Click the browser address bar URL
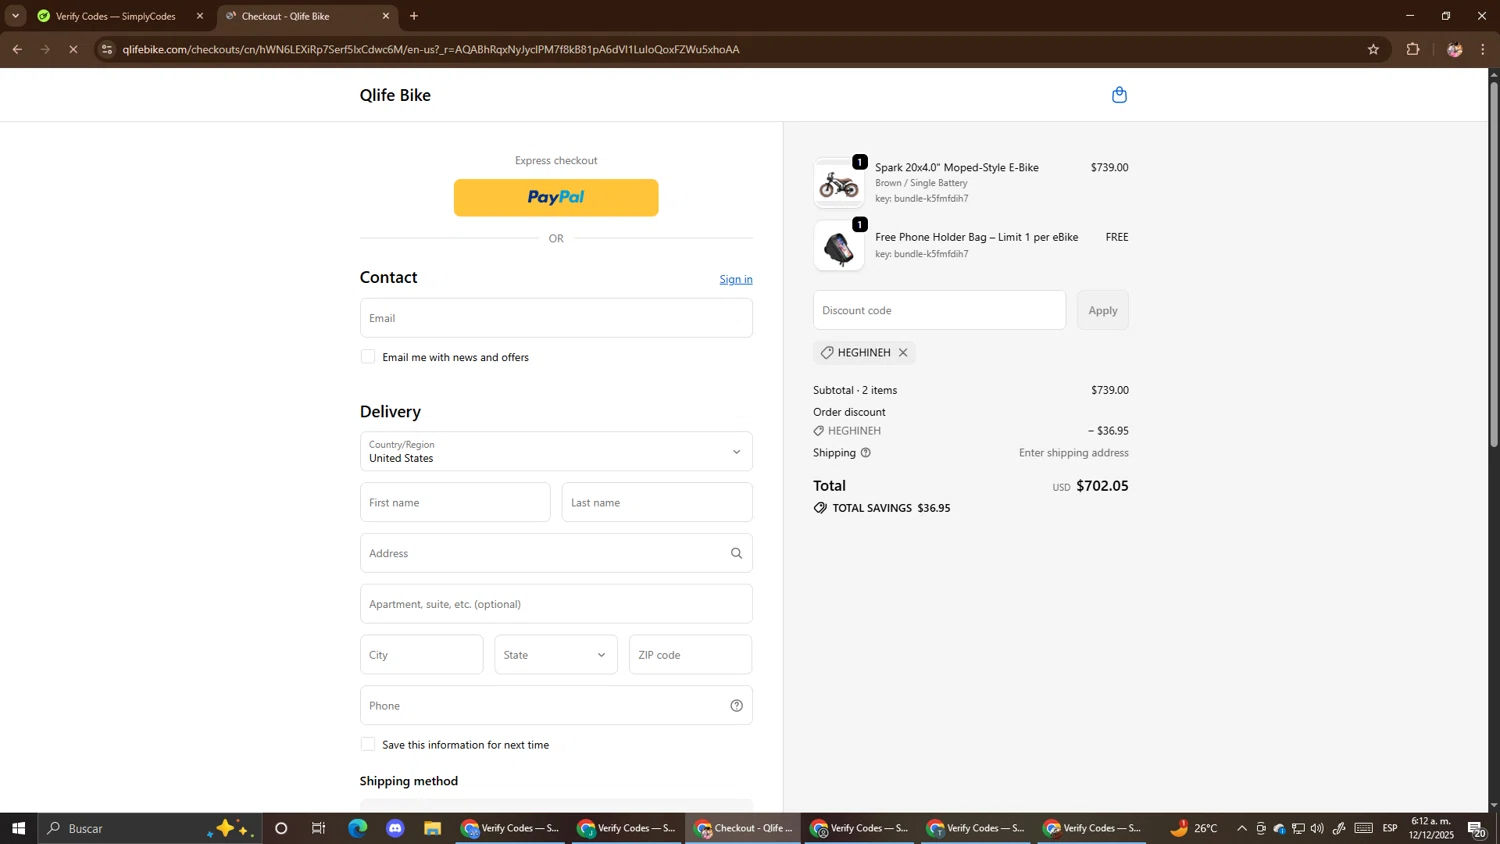Image resolution: width=1500 pixels, height=844 pixels. point(431,49)
